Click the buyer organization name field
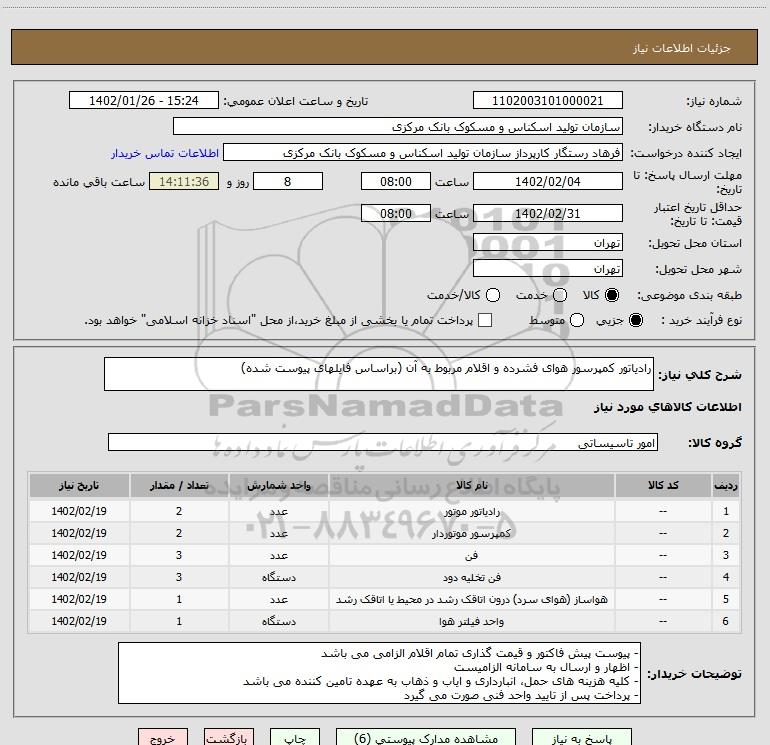This screenshot has width=770, height=745. click(398, 127)
